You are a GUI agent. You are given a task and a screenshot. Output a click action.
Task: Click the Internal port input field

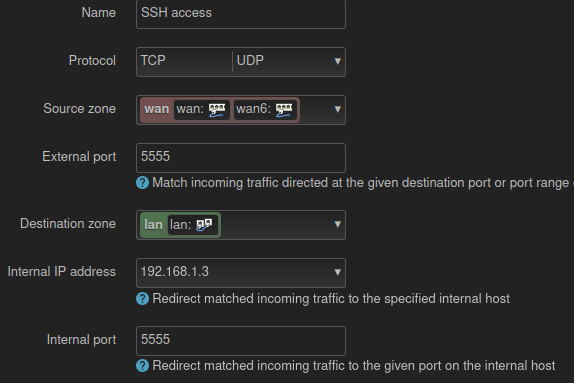click(241, 341)
